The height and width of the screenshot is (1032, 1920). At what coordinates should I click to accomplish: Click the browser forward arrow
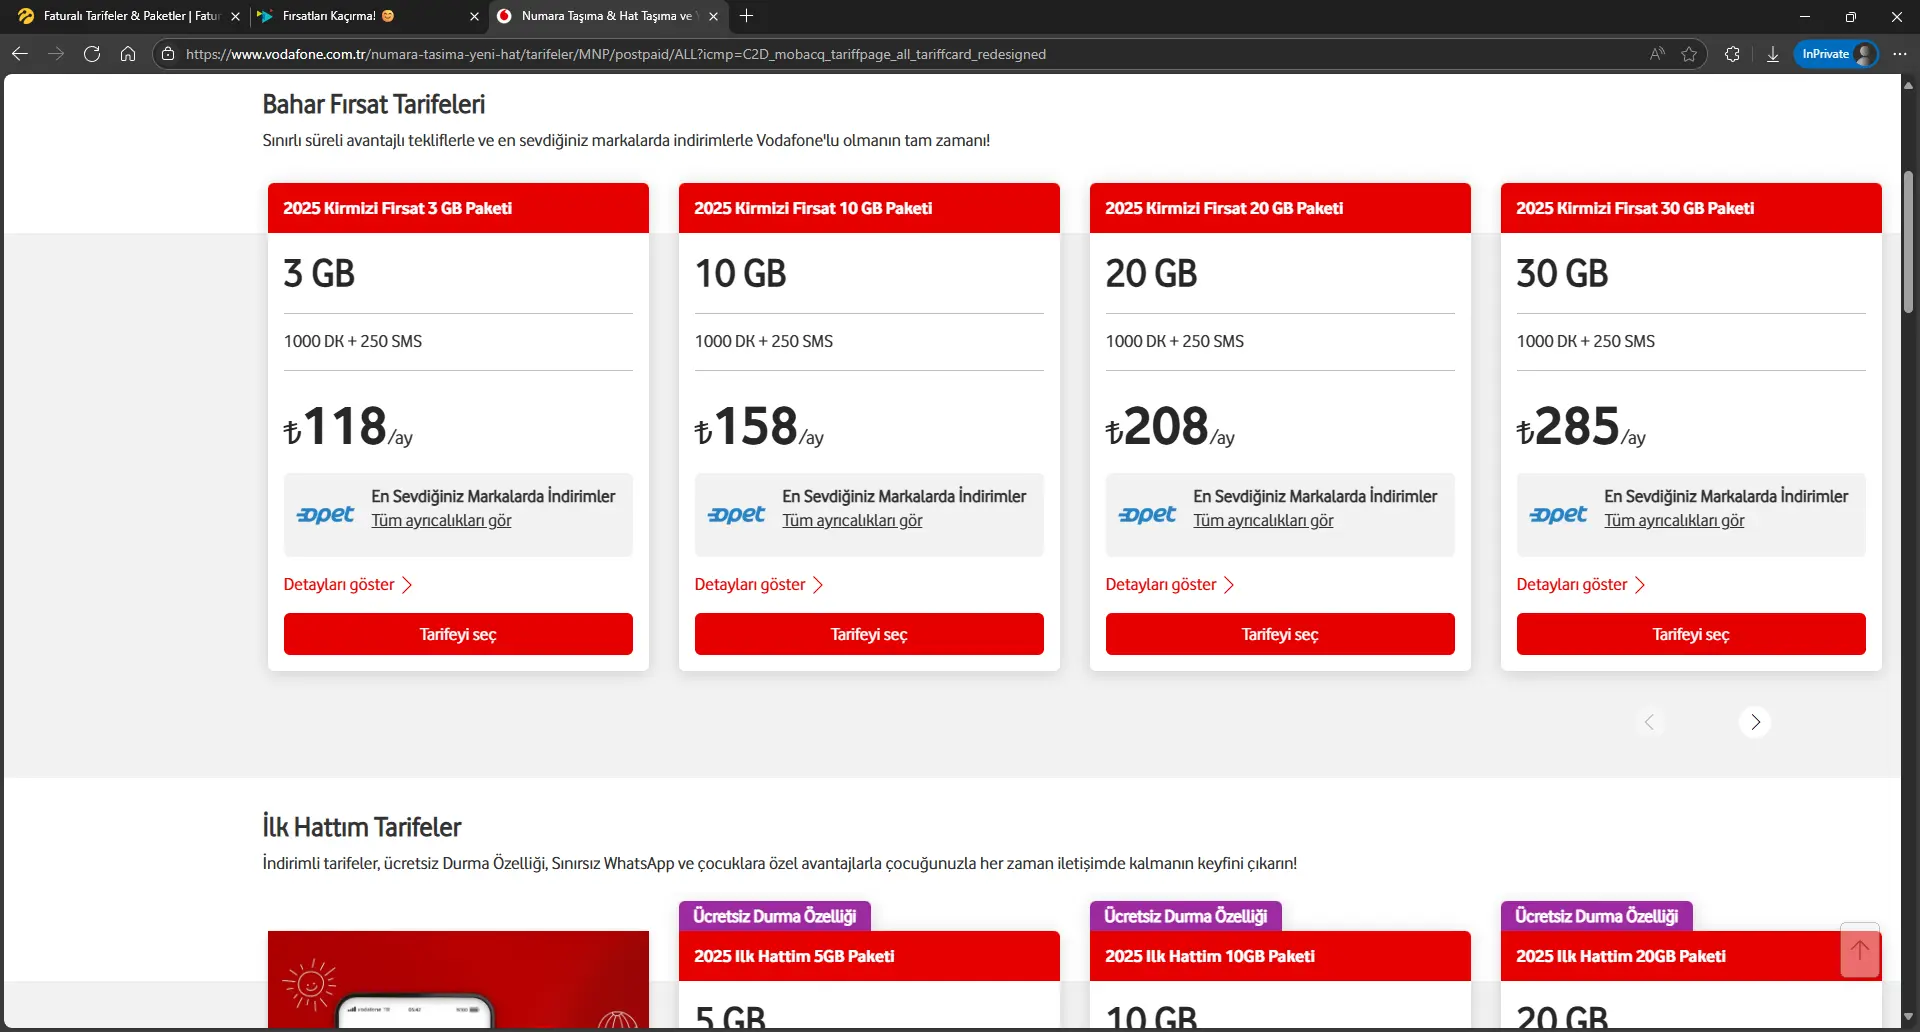[x=56, y=54]
